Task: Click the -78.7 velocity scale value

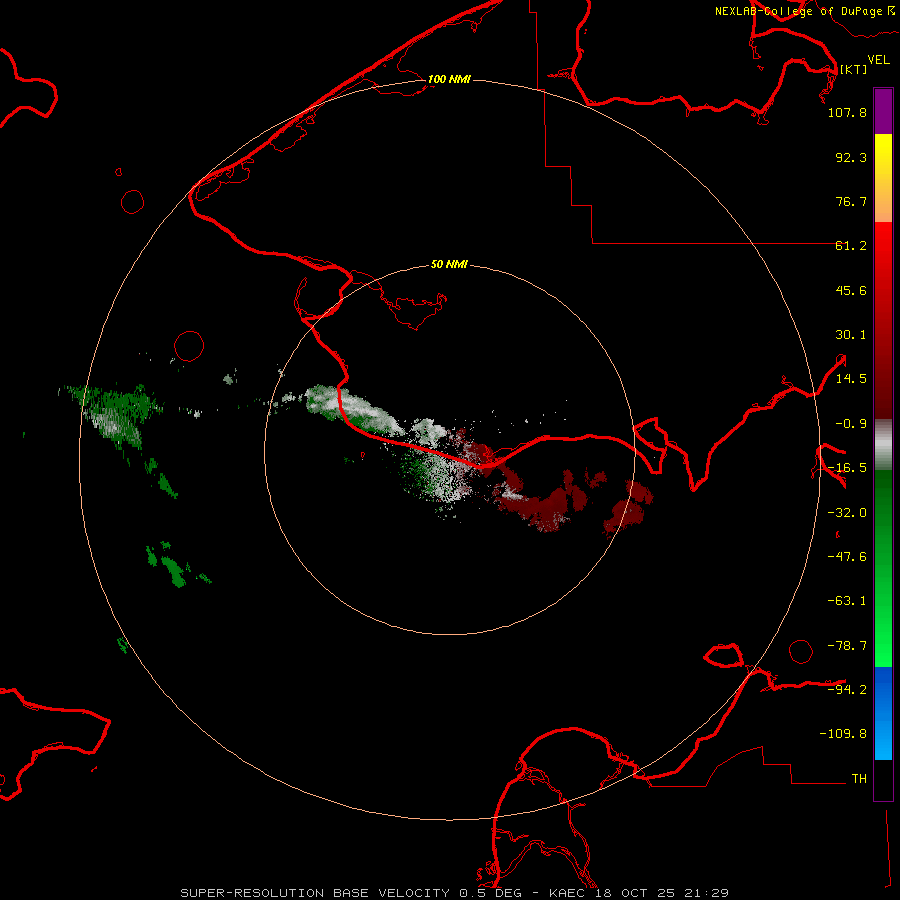Action: tap(847, 646)
